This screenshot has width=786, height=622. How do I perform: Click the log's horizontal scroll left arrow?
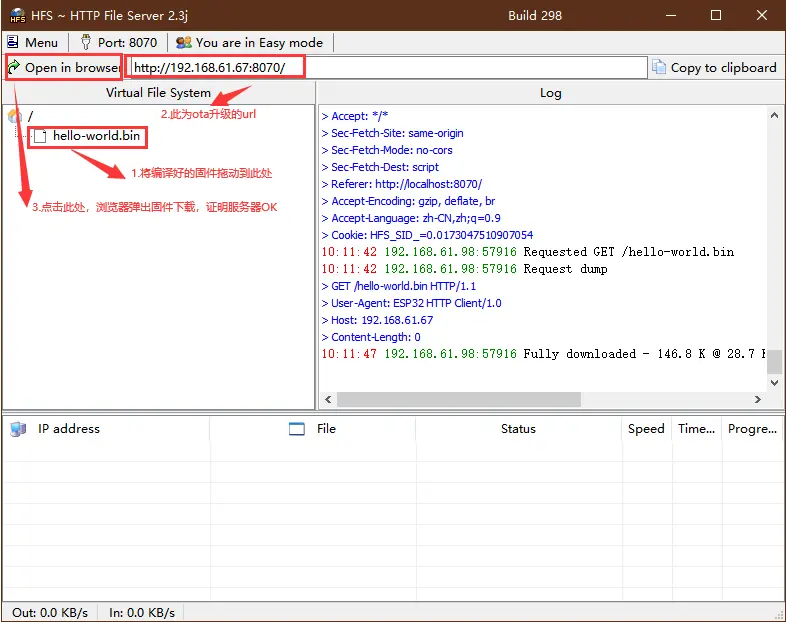click(327, 399)
